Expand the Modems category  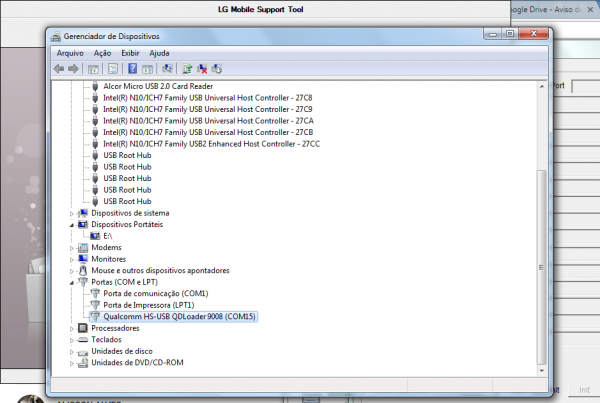72,247
